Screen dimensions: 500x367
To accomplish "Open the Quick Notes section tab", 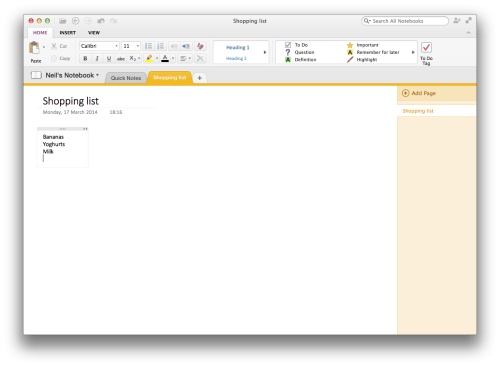I will tap(126, 78).
